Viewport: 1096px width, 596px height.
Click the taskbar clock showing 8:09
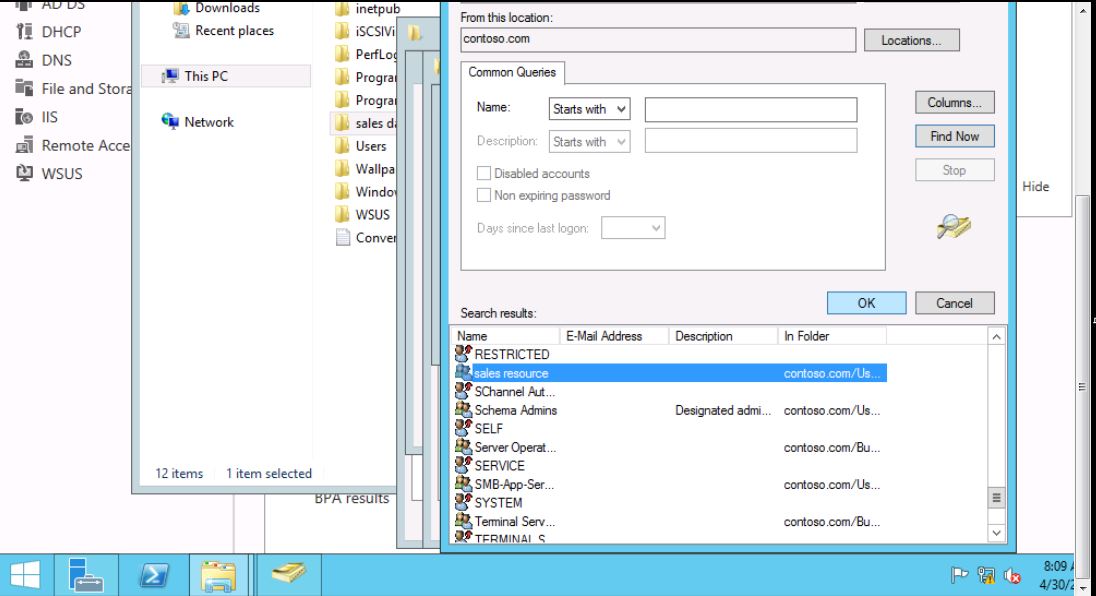pos(1056,575)
